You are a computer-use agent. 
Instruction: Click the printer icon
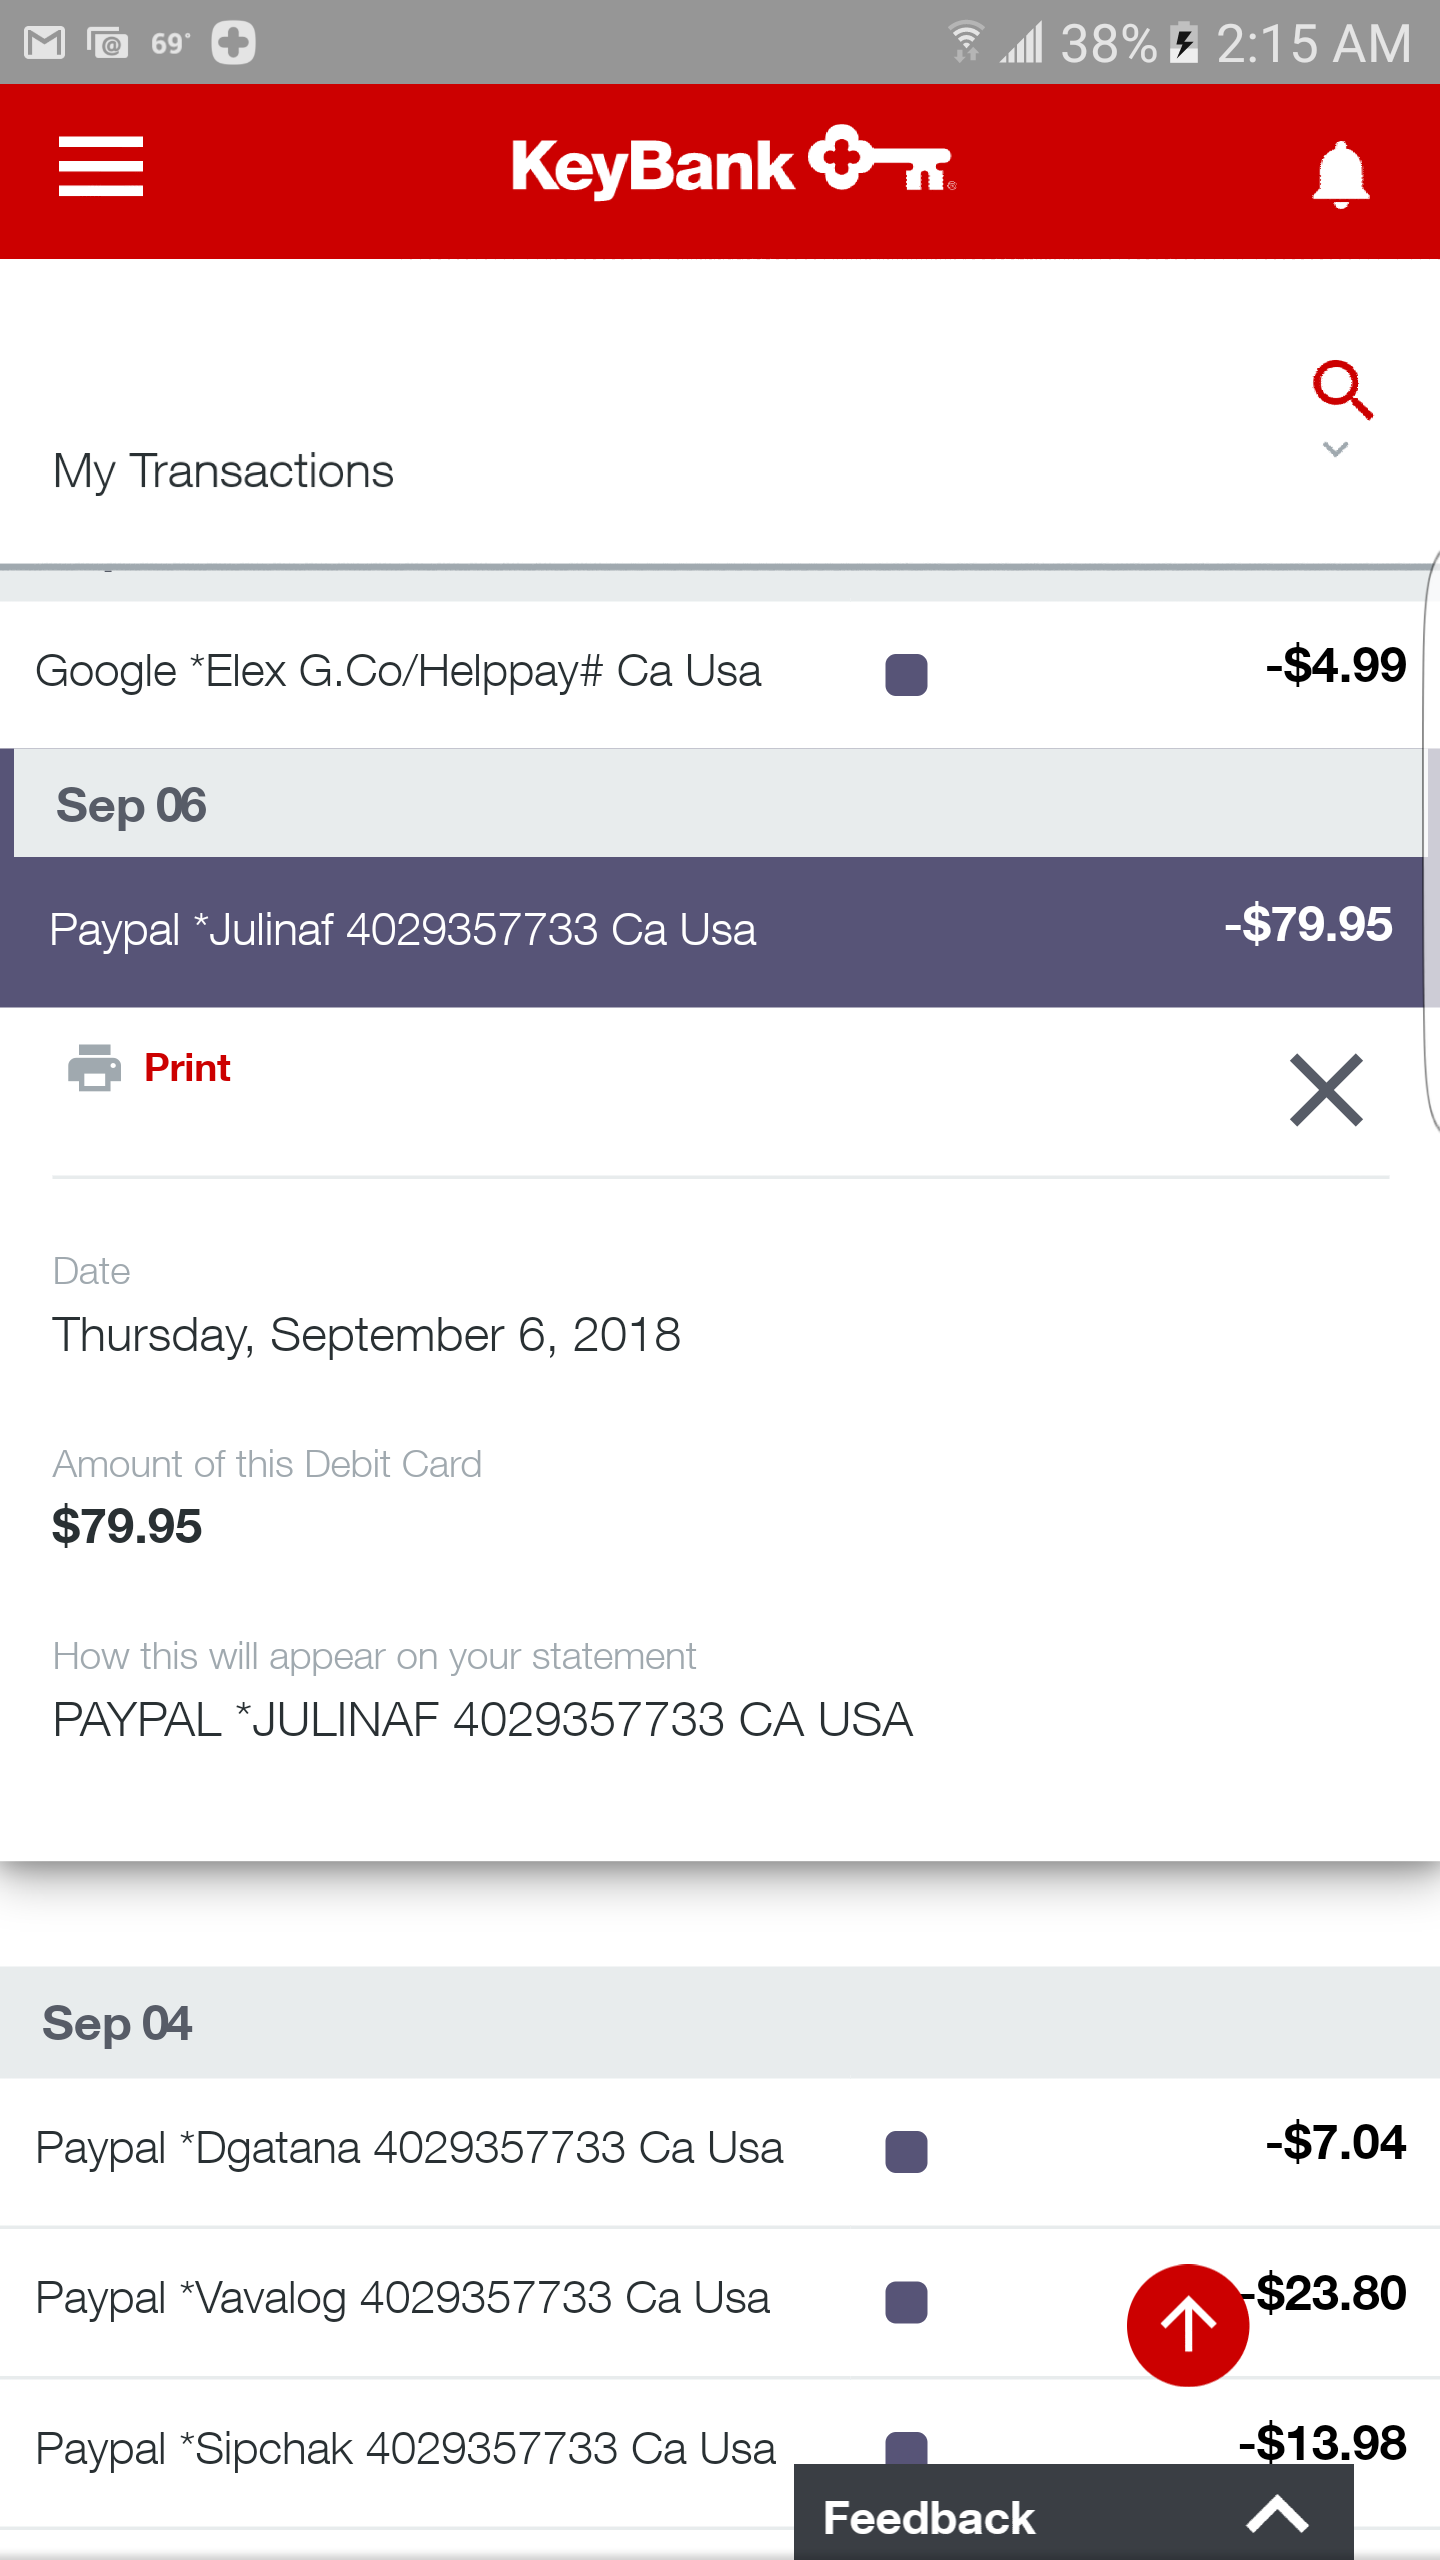click(x=94, y=1067)
